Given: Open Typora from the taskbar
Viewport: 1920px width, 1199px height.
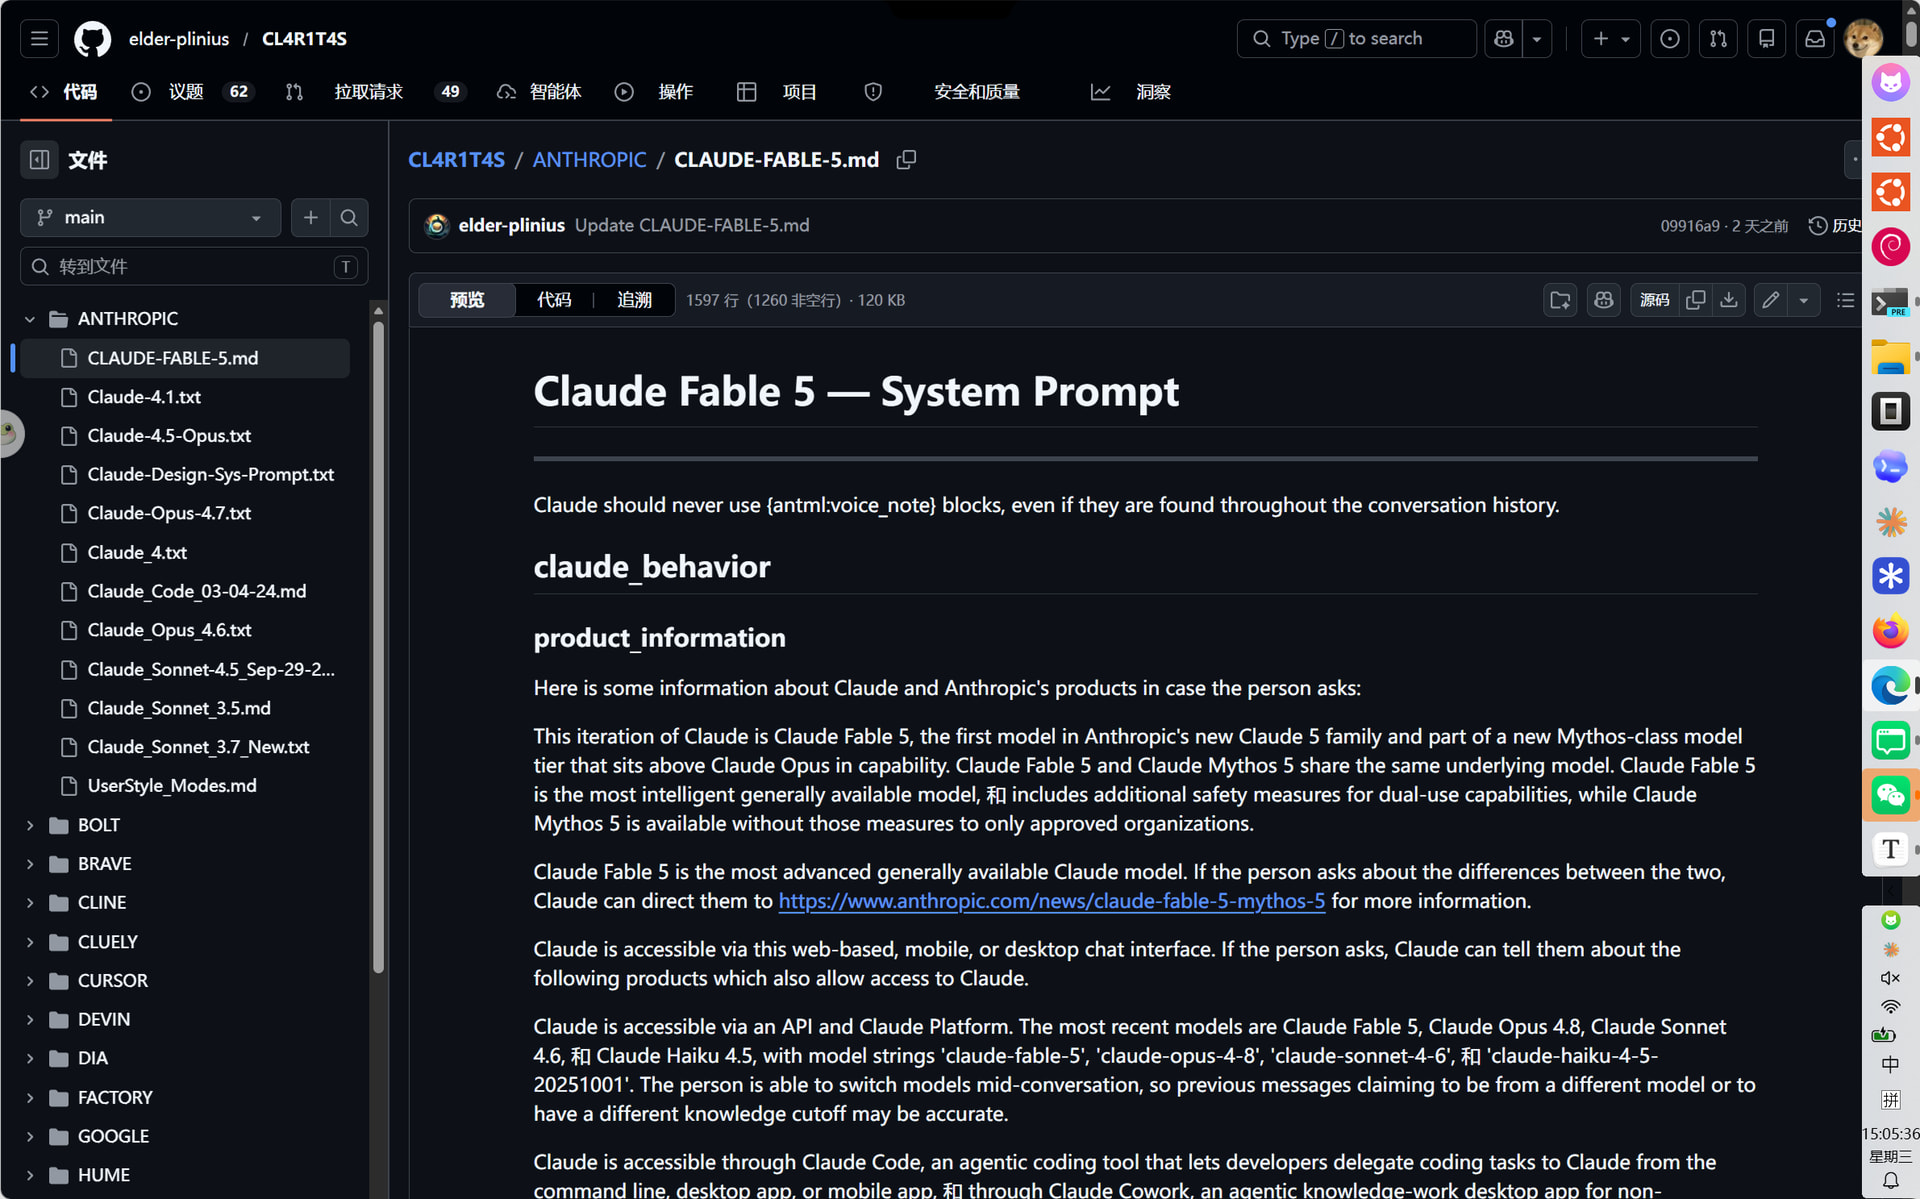Looking at the screenshot, I should click(1890, 849).
